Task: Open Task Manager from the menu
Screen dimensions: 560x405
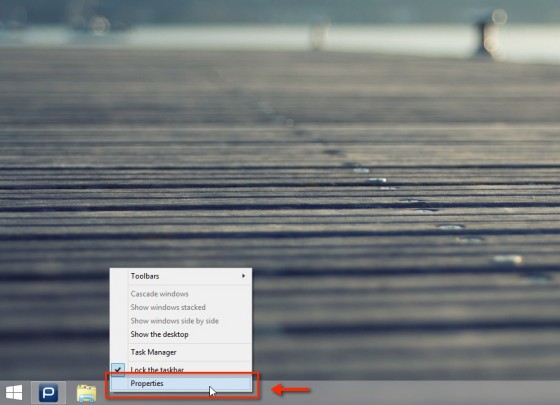Action: pyautogui.click(x=181, y=352)
